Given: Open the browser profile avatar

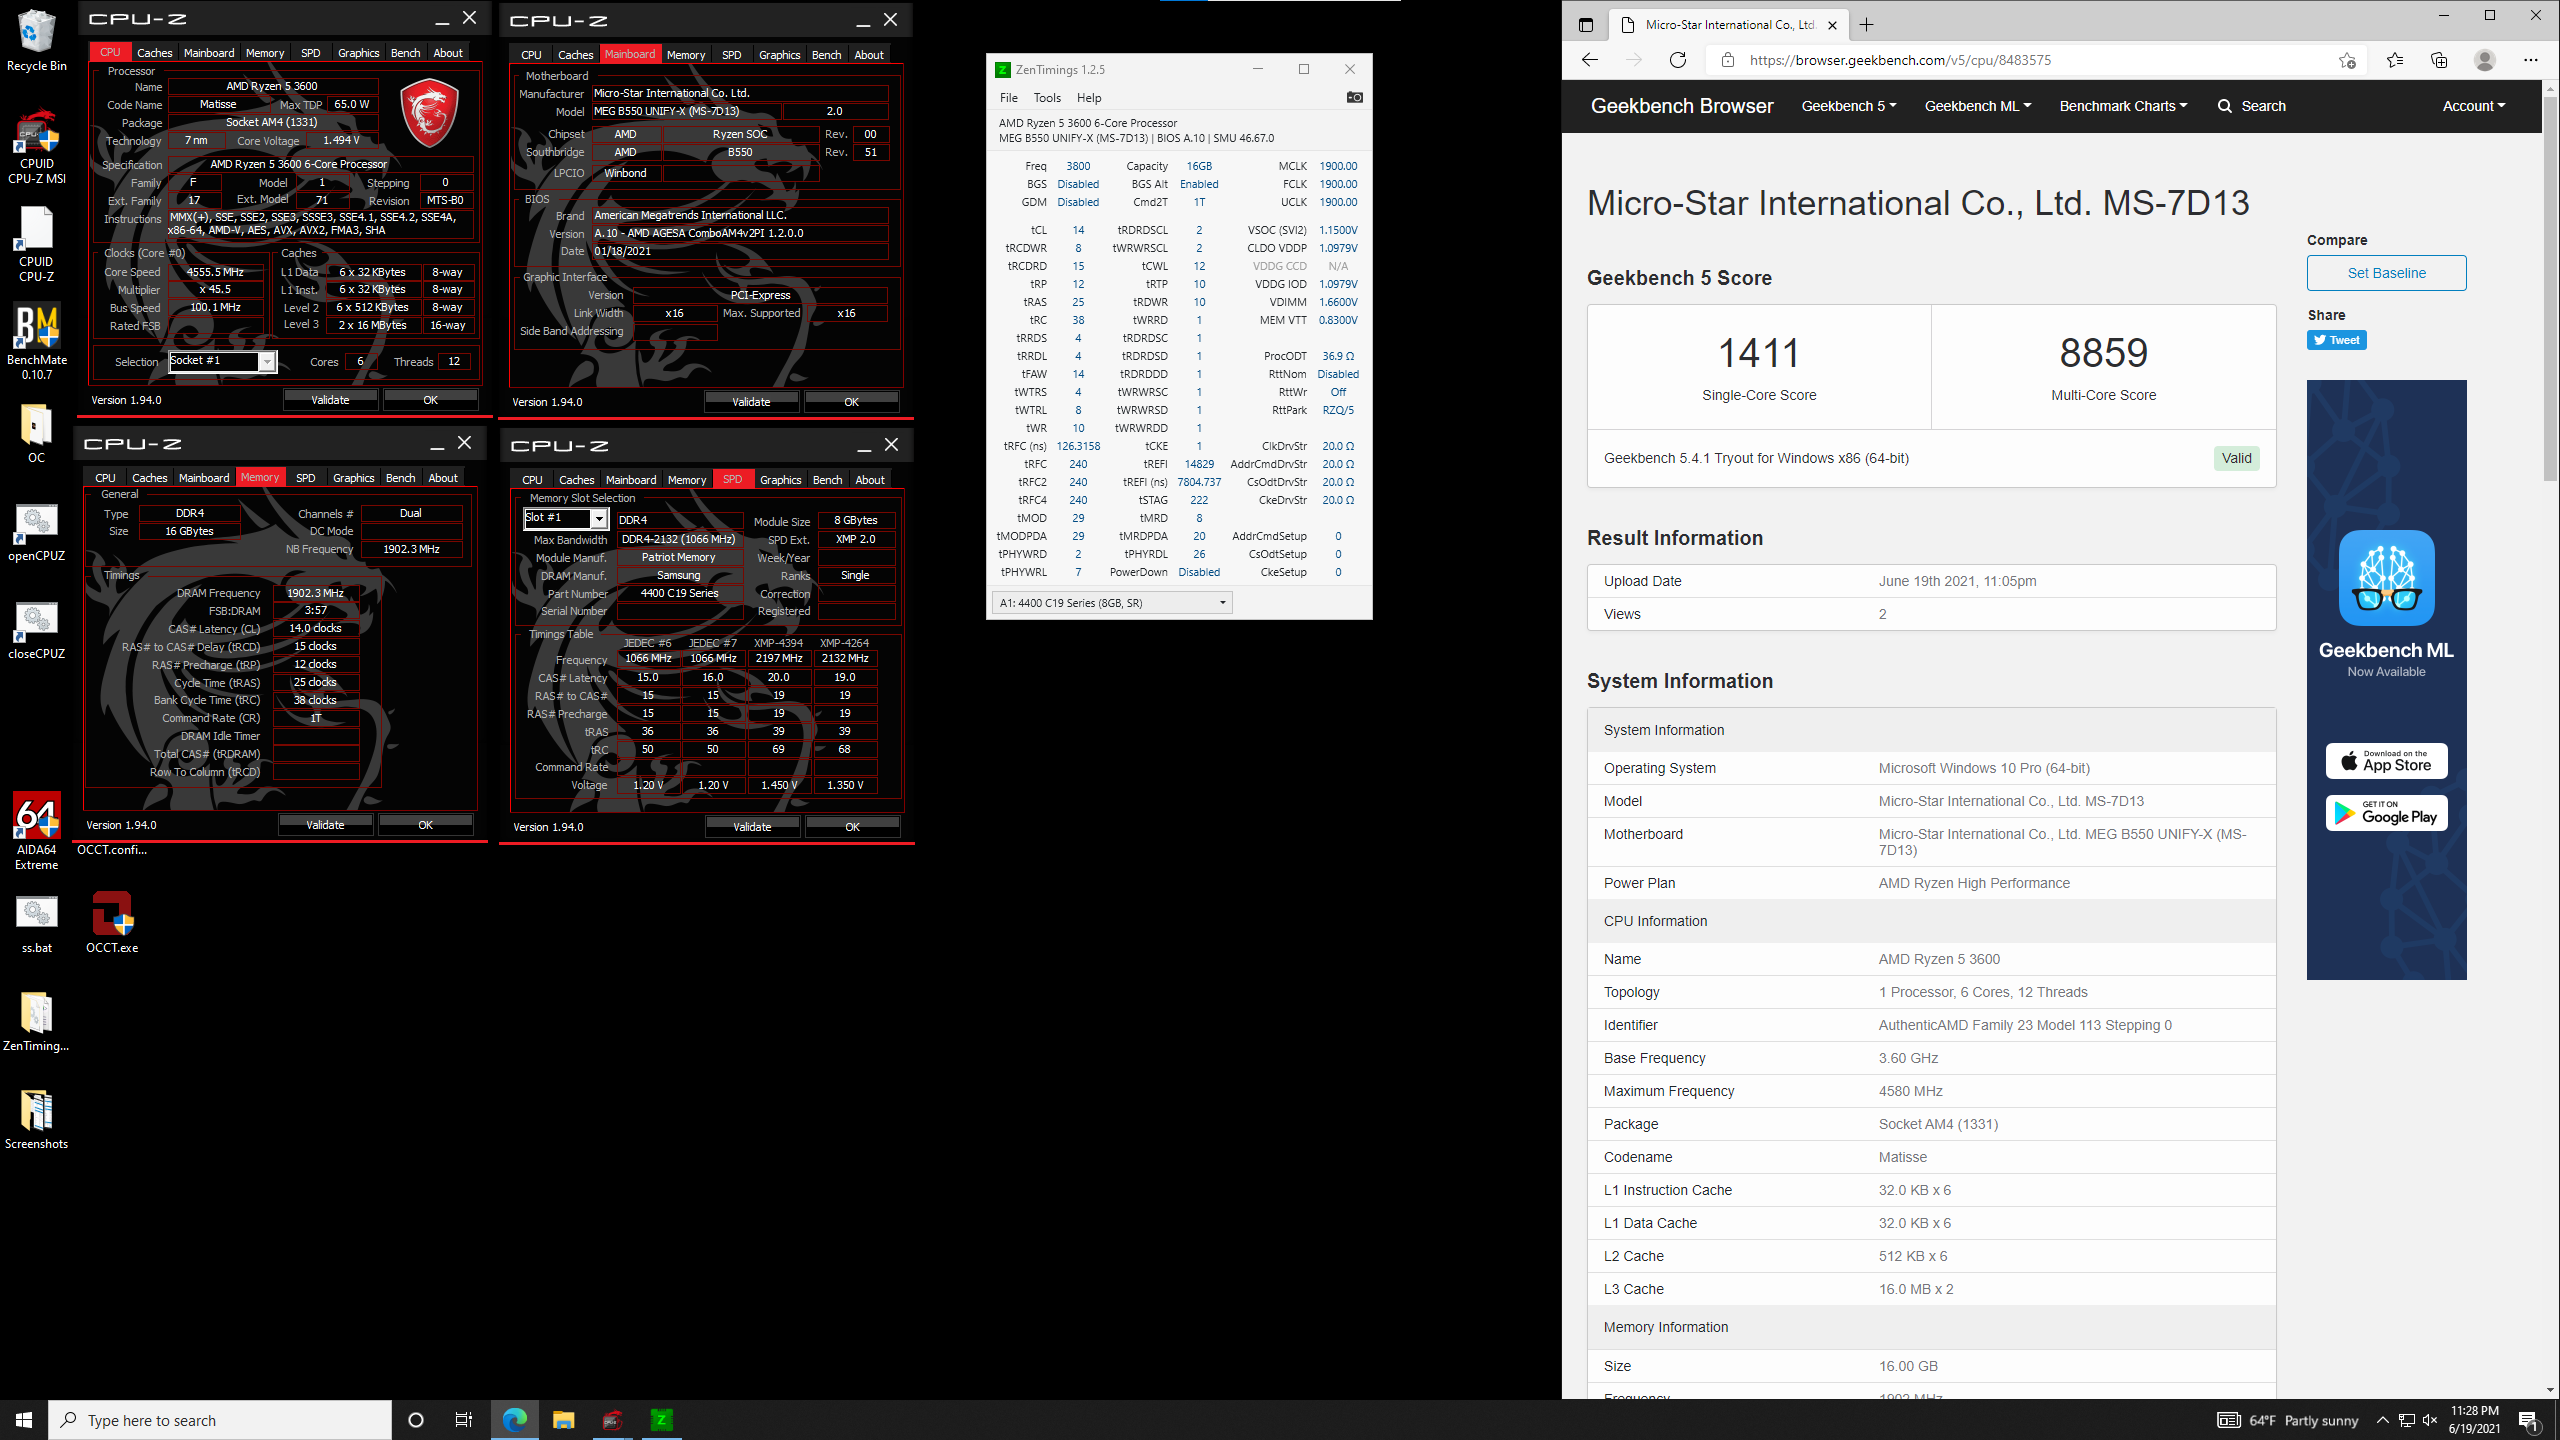Looking at the screenshot, I should pos(2485,60).
